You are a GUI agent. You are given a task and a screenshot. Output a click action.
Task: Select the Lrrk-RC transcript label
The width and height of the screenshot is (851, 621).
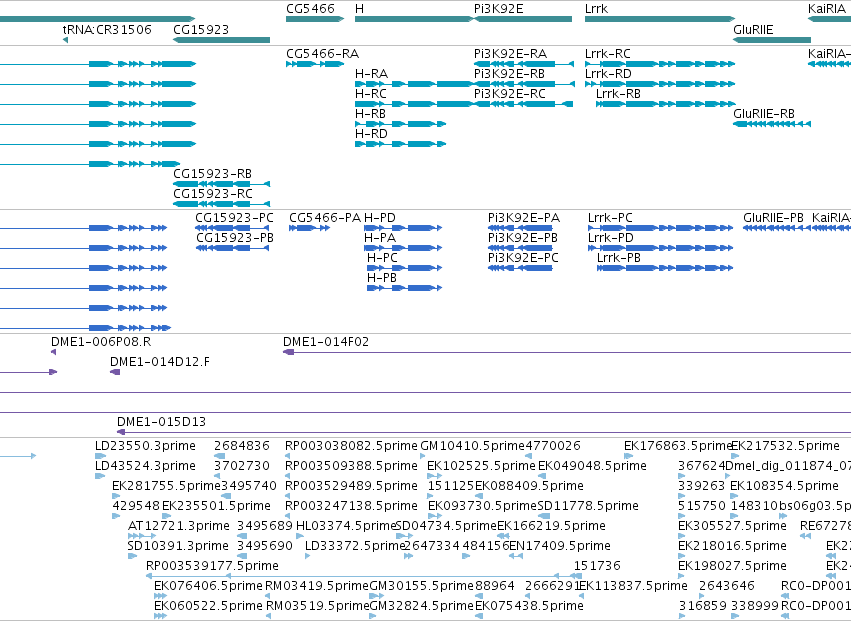[x=608, y=54]
